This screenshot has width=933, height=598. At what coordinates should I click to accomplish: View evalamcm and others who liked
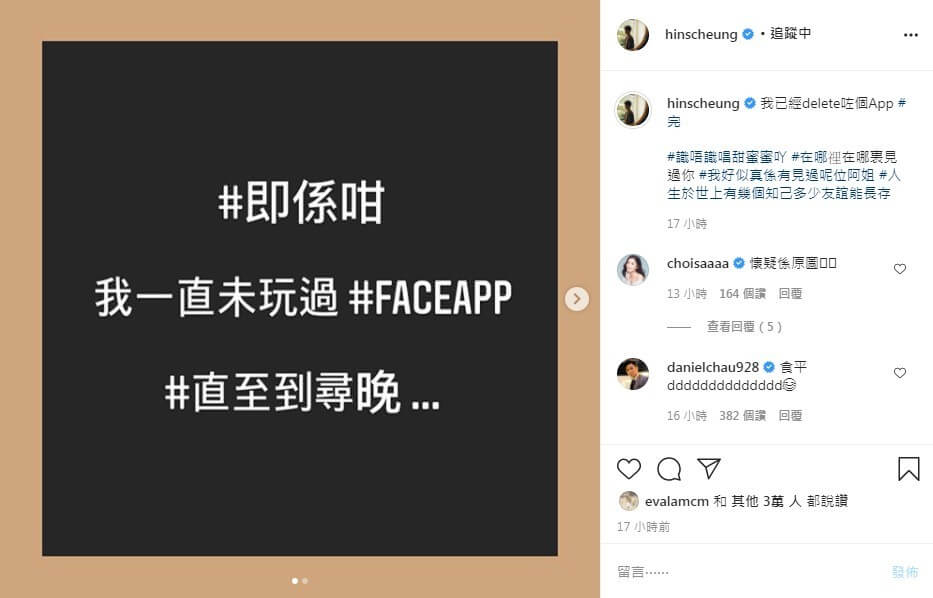[746, 501]
